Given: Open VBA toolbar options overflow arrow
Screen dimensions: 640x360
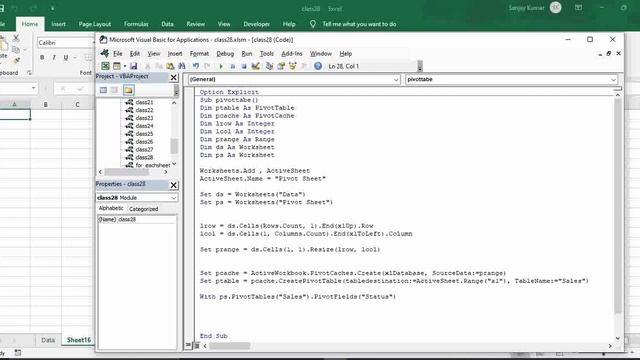Looking at the screenshot, I should [420, 66].
